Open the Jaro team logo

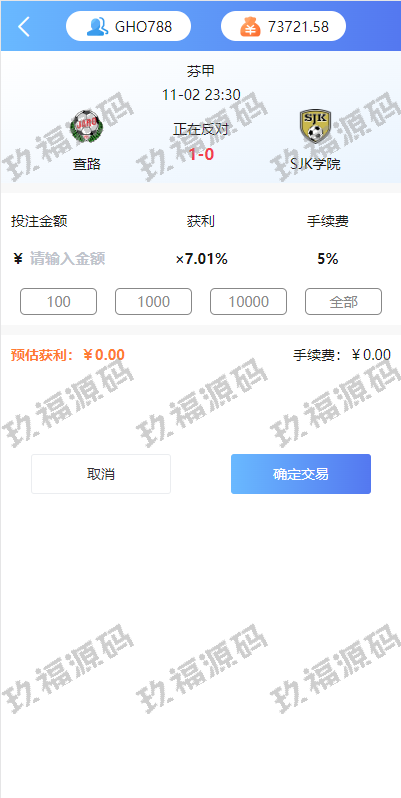click(x=87, y=127)
